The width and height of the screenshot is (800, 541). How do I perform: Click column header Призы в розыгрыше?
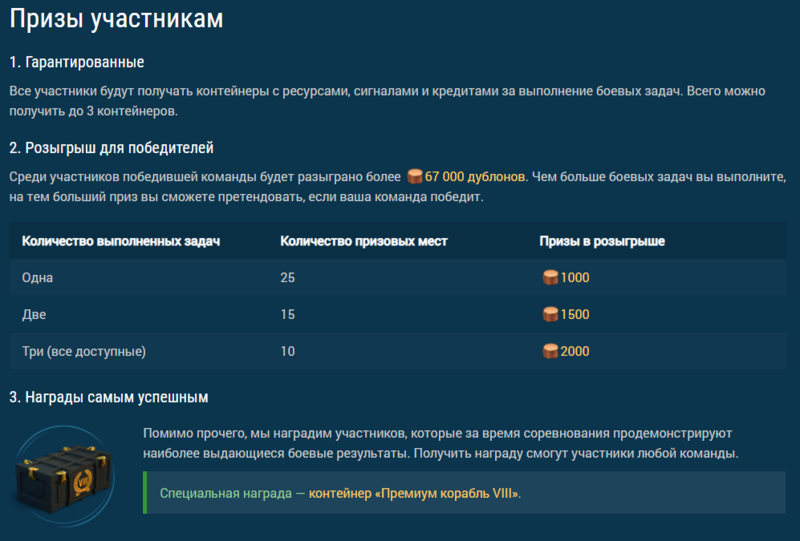tap(602, 241)
